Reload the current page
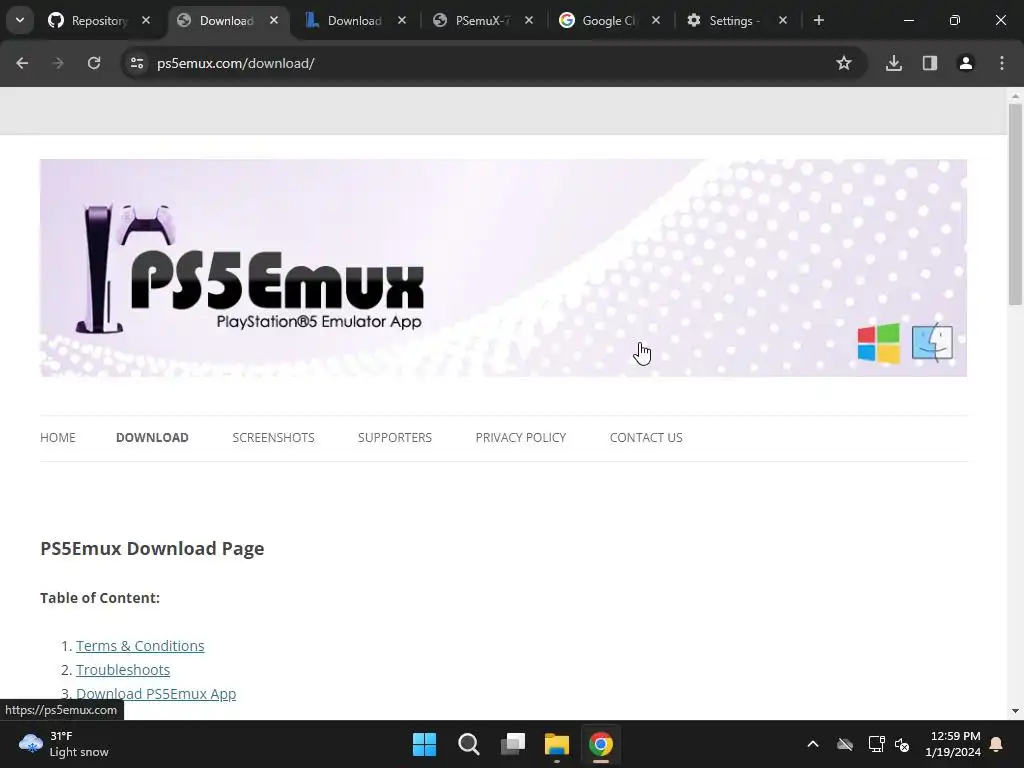The image size is (1024, 768). click(94, 63)
